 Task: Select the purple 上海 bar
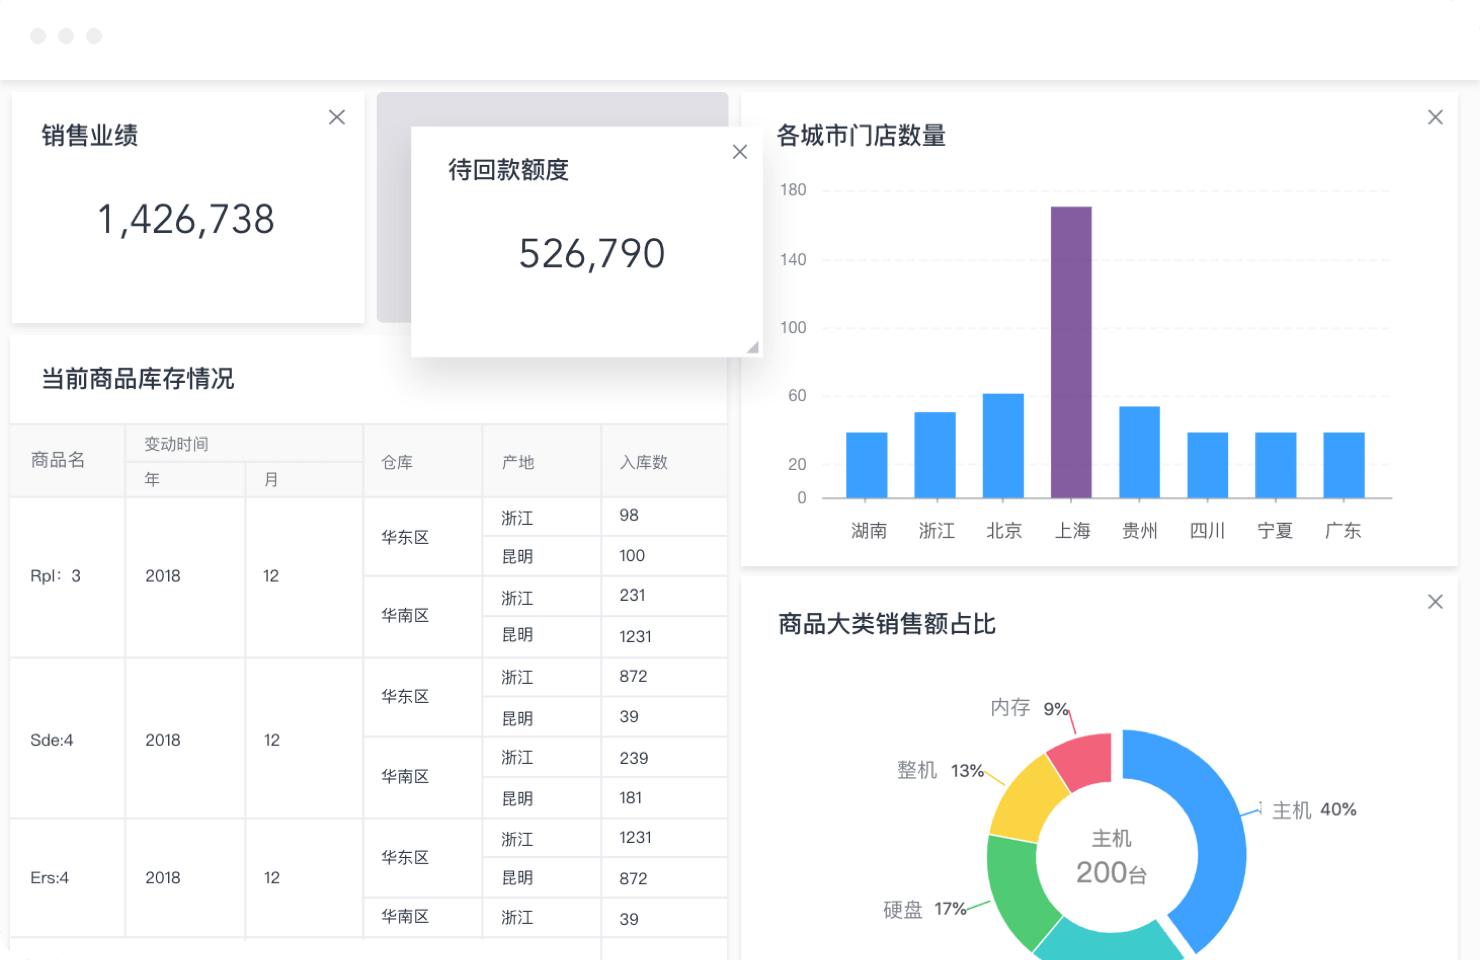tap(1071, 352)
